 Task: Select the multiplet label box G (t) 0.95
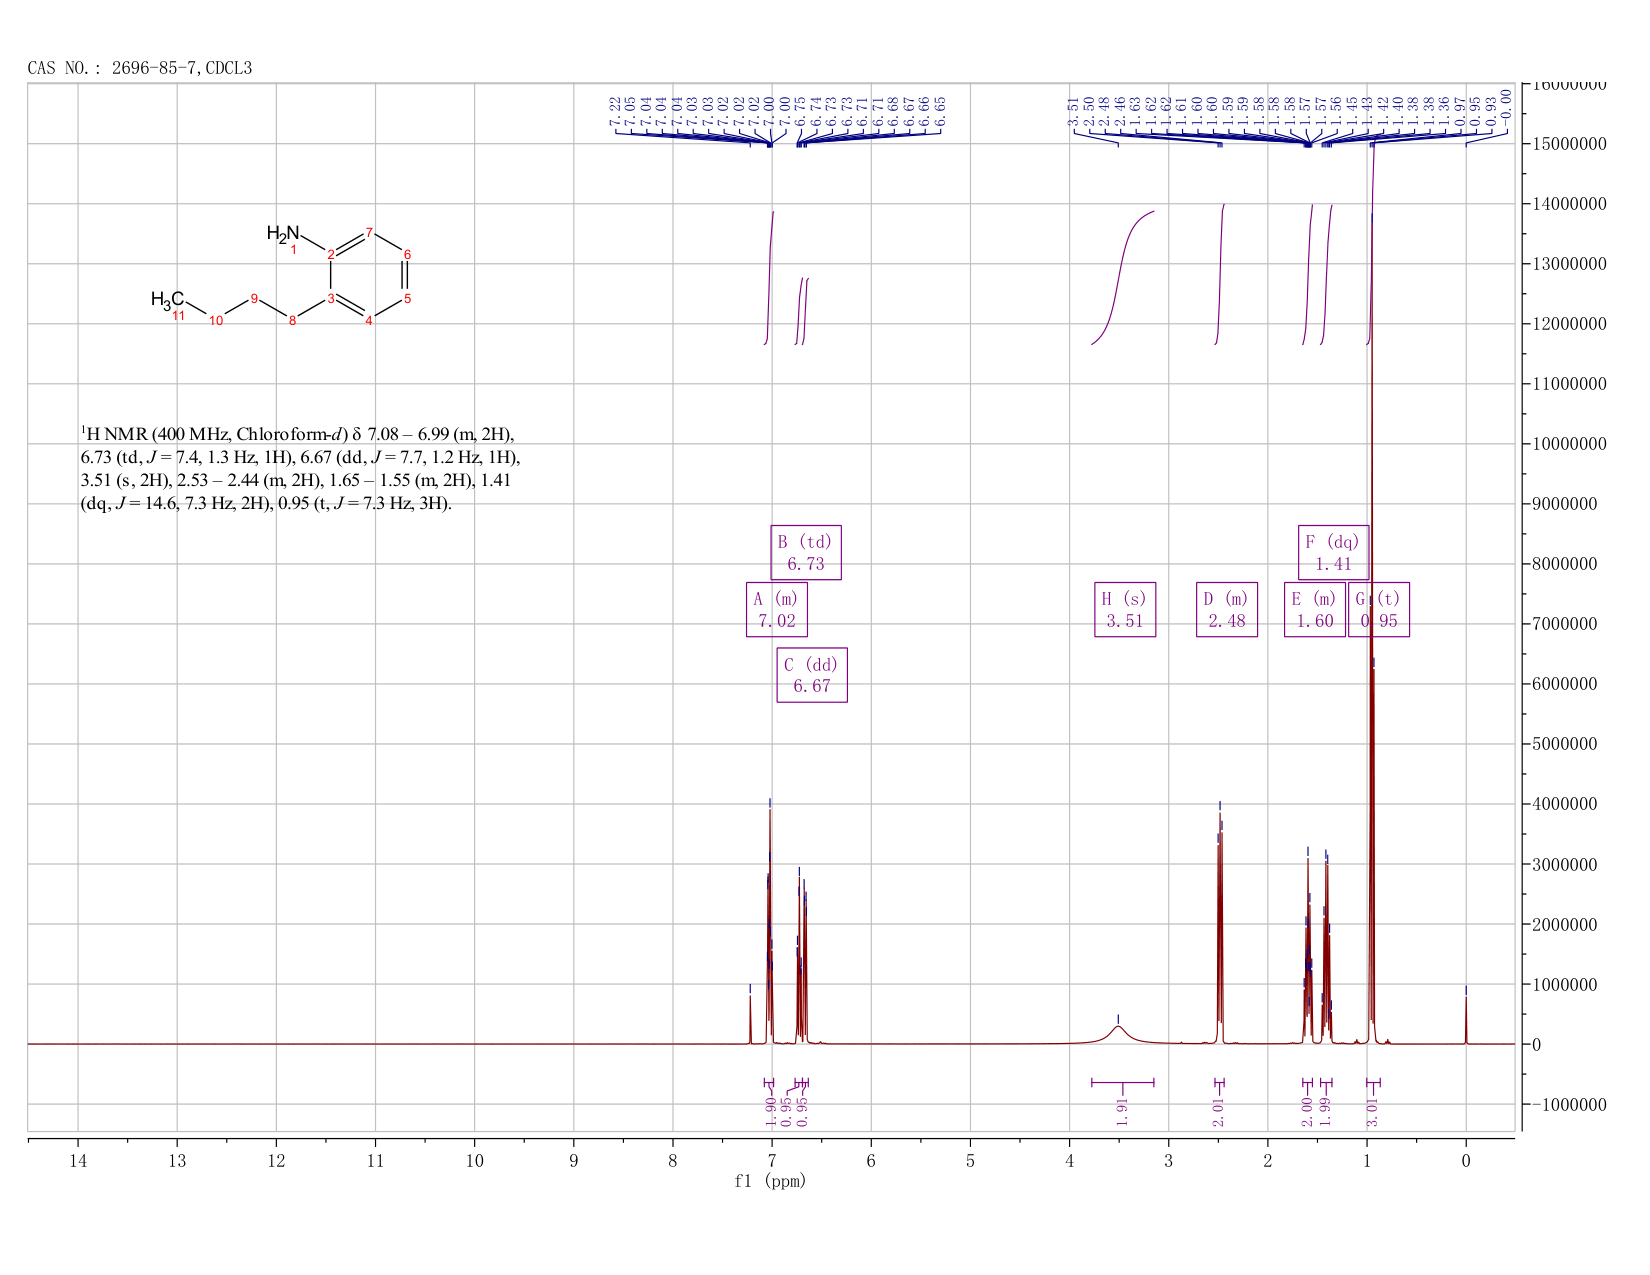point(1379,610)
